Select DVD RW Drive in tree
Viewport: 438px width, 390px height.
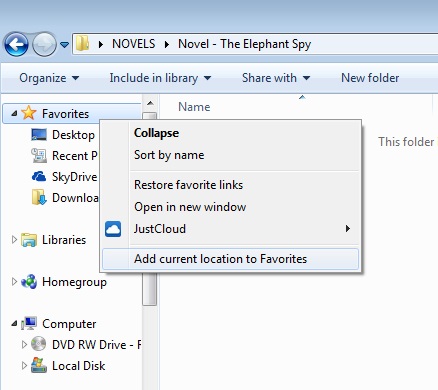[x=97, y=345]
